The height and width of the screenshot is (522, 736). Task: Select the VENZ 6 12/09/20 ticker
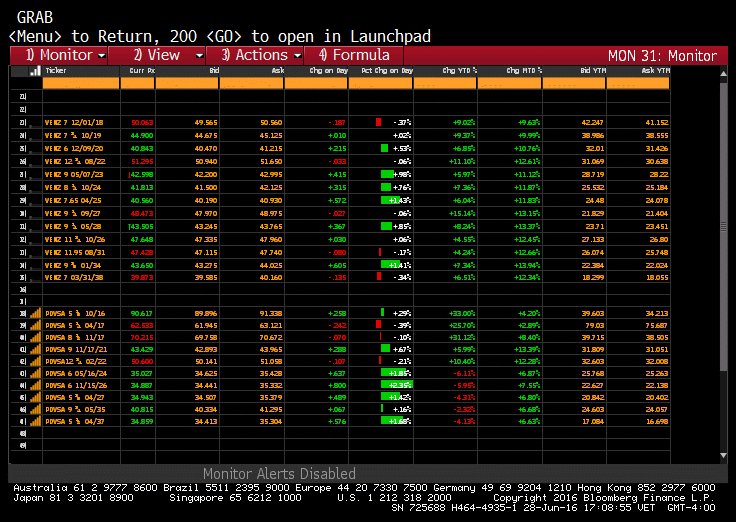74,148
